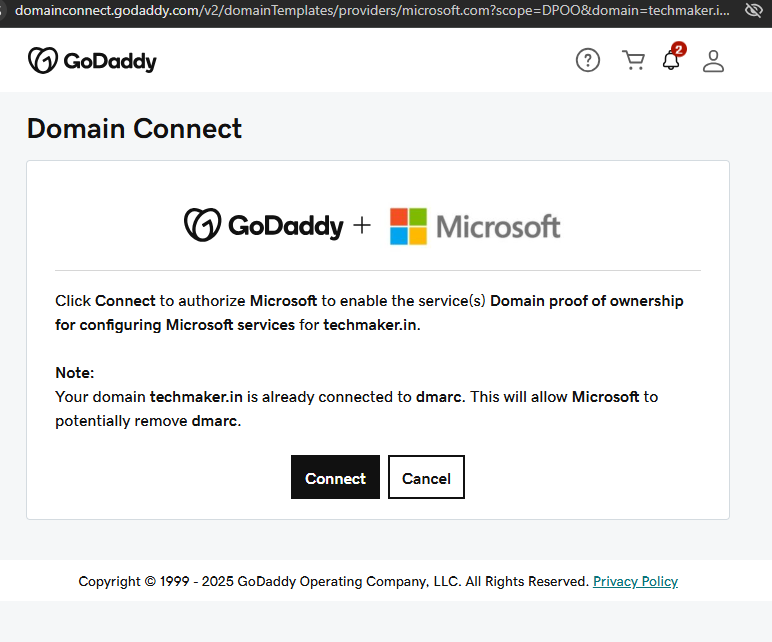Click the GoDaddy copyright footer text

pos(333,581)
